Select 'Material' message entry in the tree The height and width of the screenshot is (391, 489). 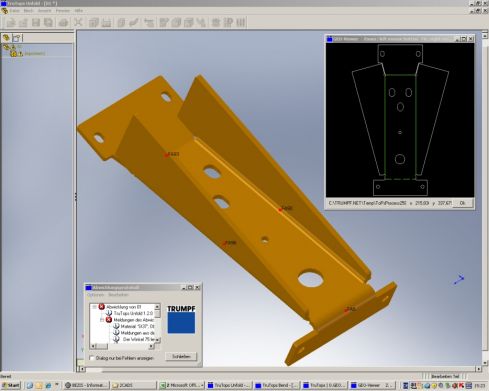click(137, 326)
